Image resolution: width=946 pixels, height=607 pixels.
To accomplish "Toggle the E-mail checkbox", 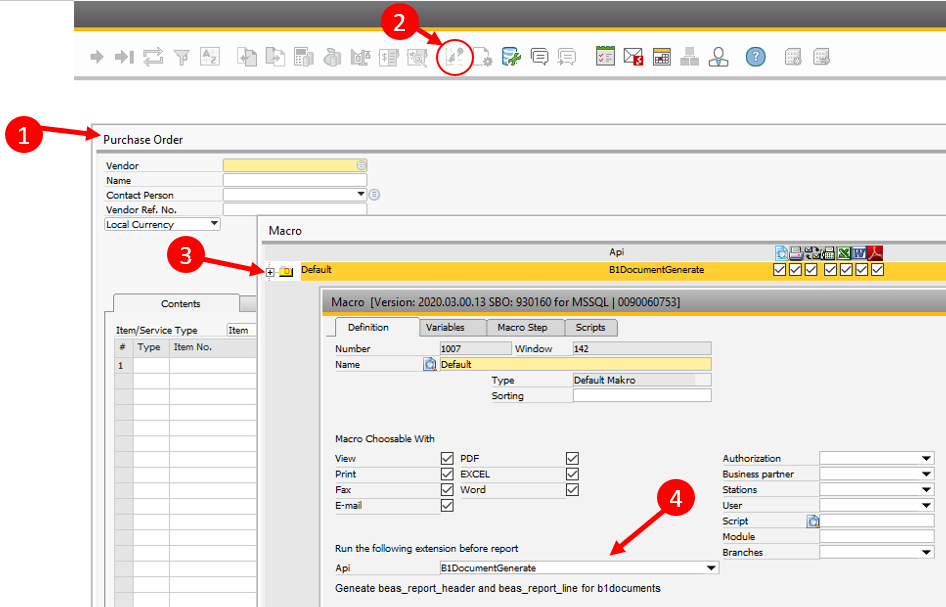I will pos(447,506).
